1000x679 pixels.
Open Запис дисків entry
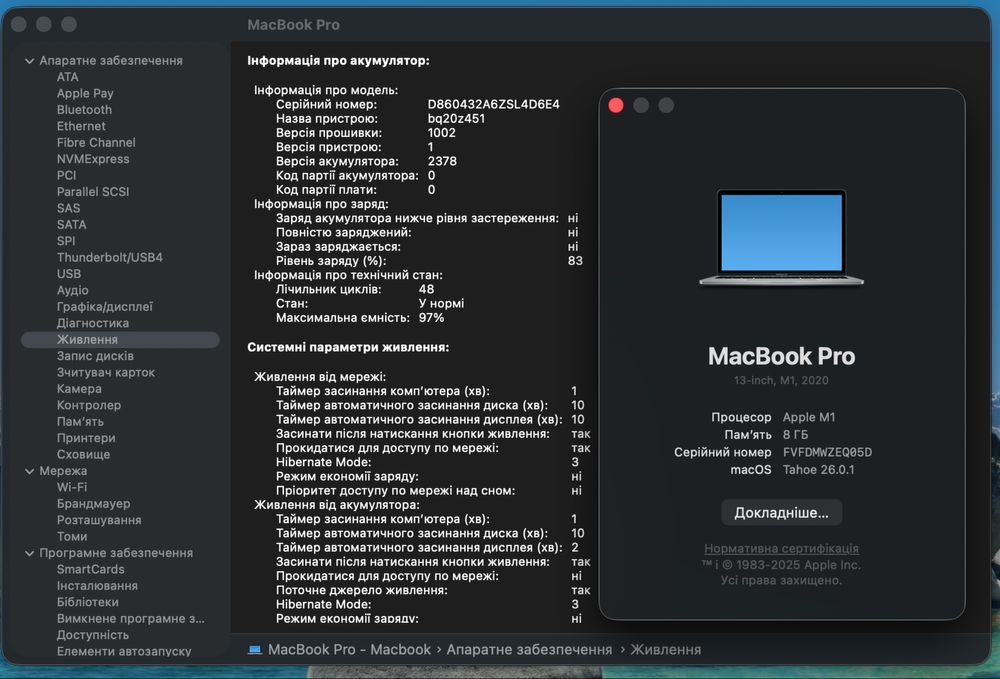click(95, 356)
